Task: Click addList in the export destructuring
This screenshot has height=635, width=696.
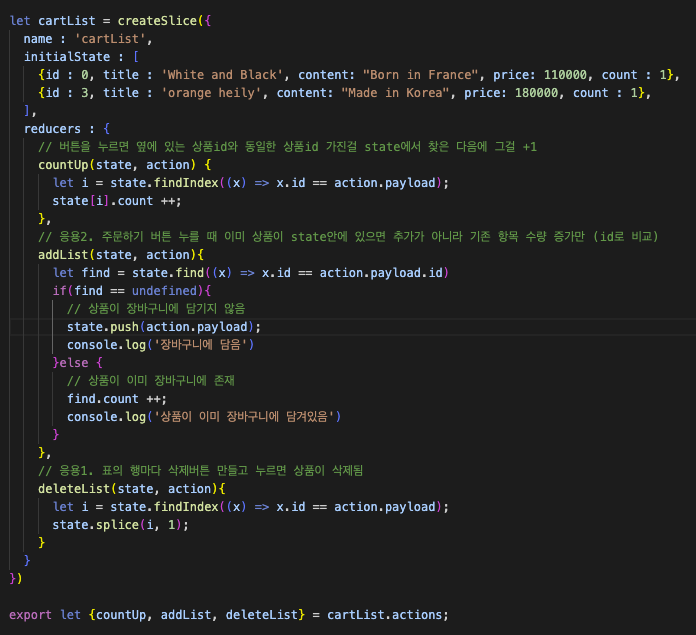Action: click(186, 615)
